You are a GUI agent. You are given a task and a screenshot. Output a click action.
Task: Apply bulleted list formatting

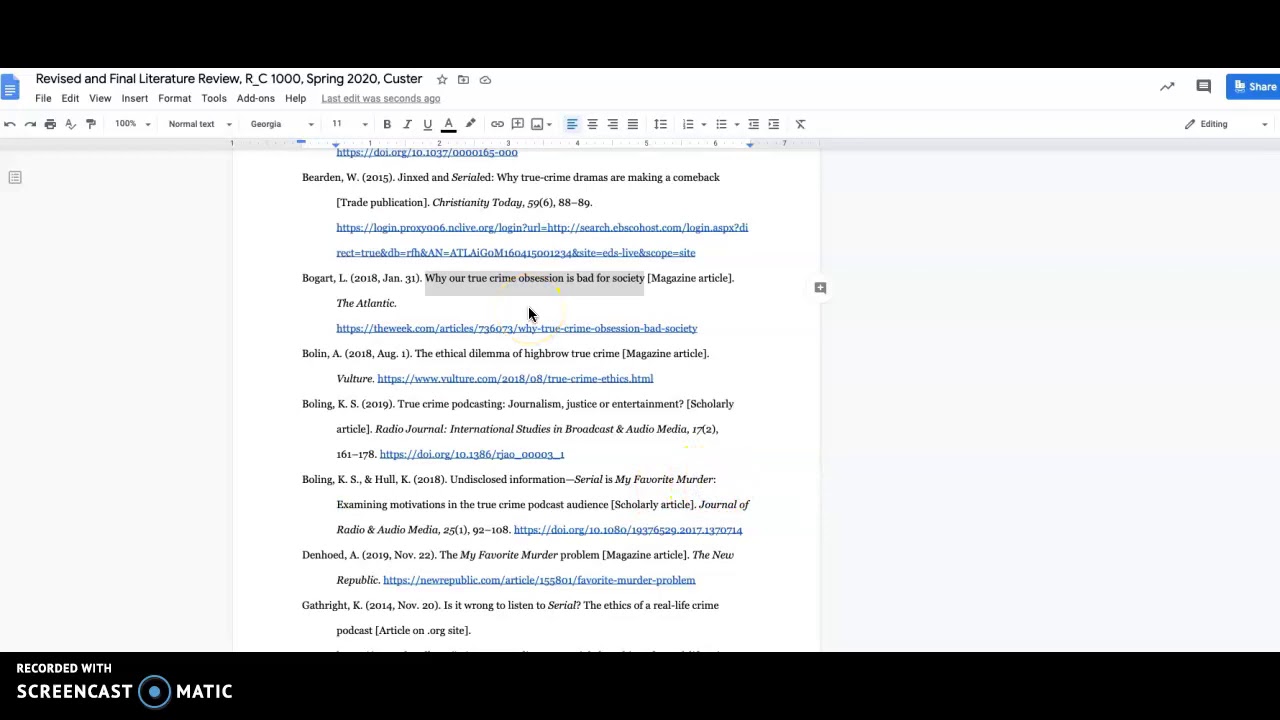point(721,124)
